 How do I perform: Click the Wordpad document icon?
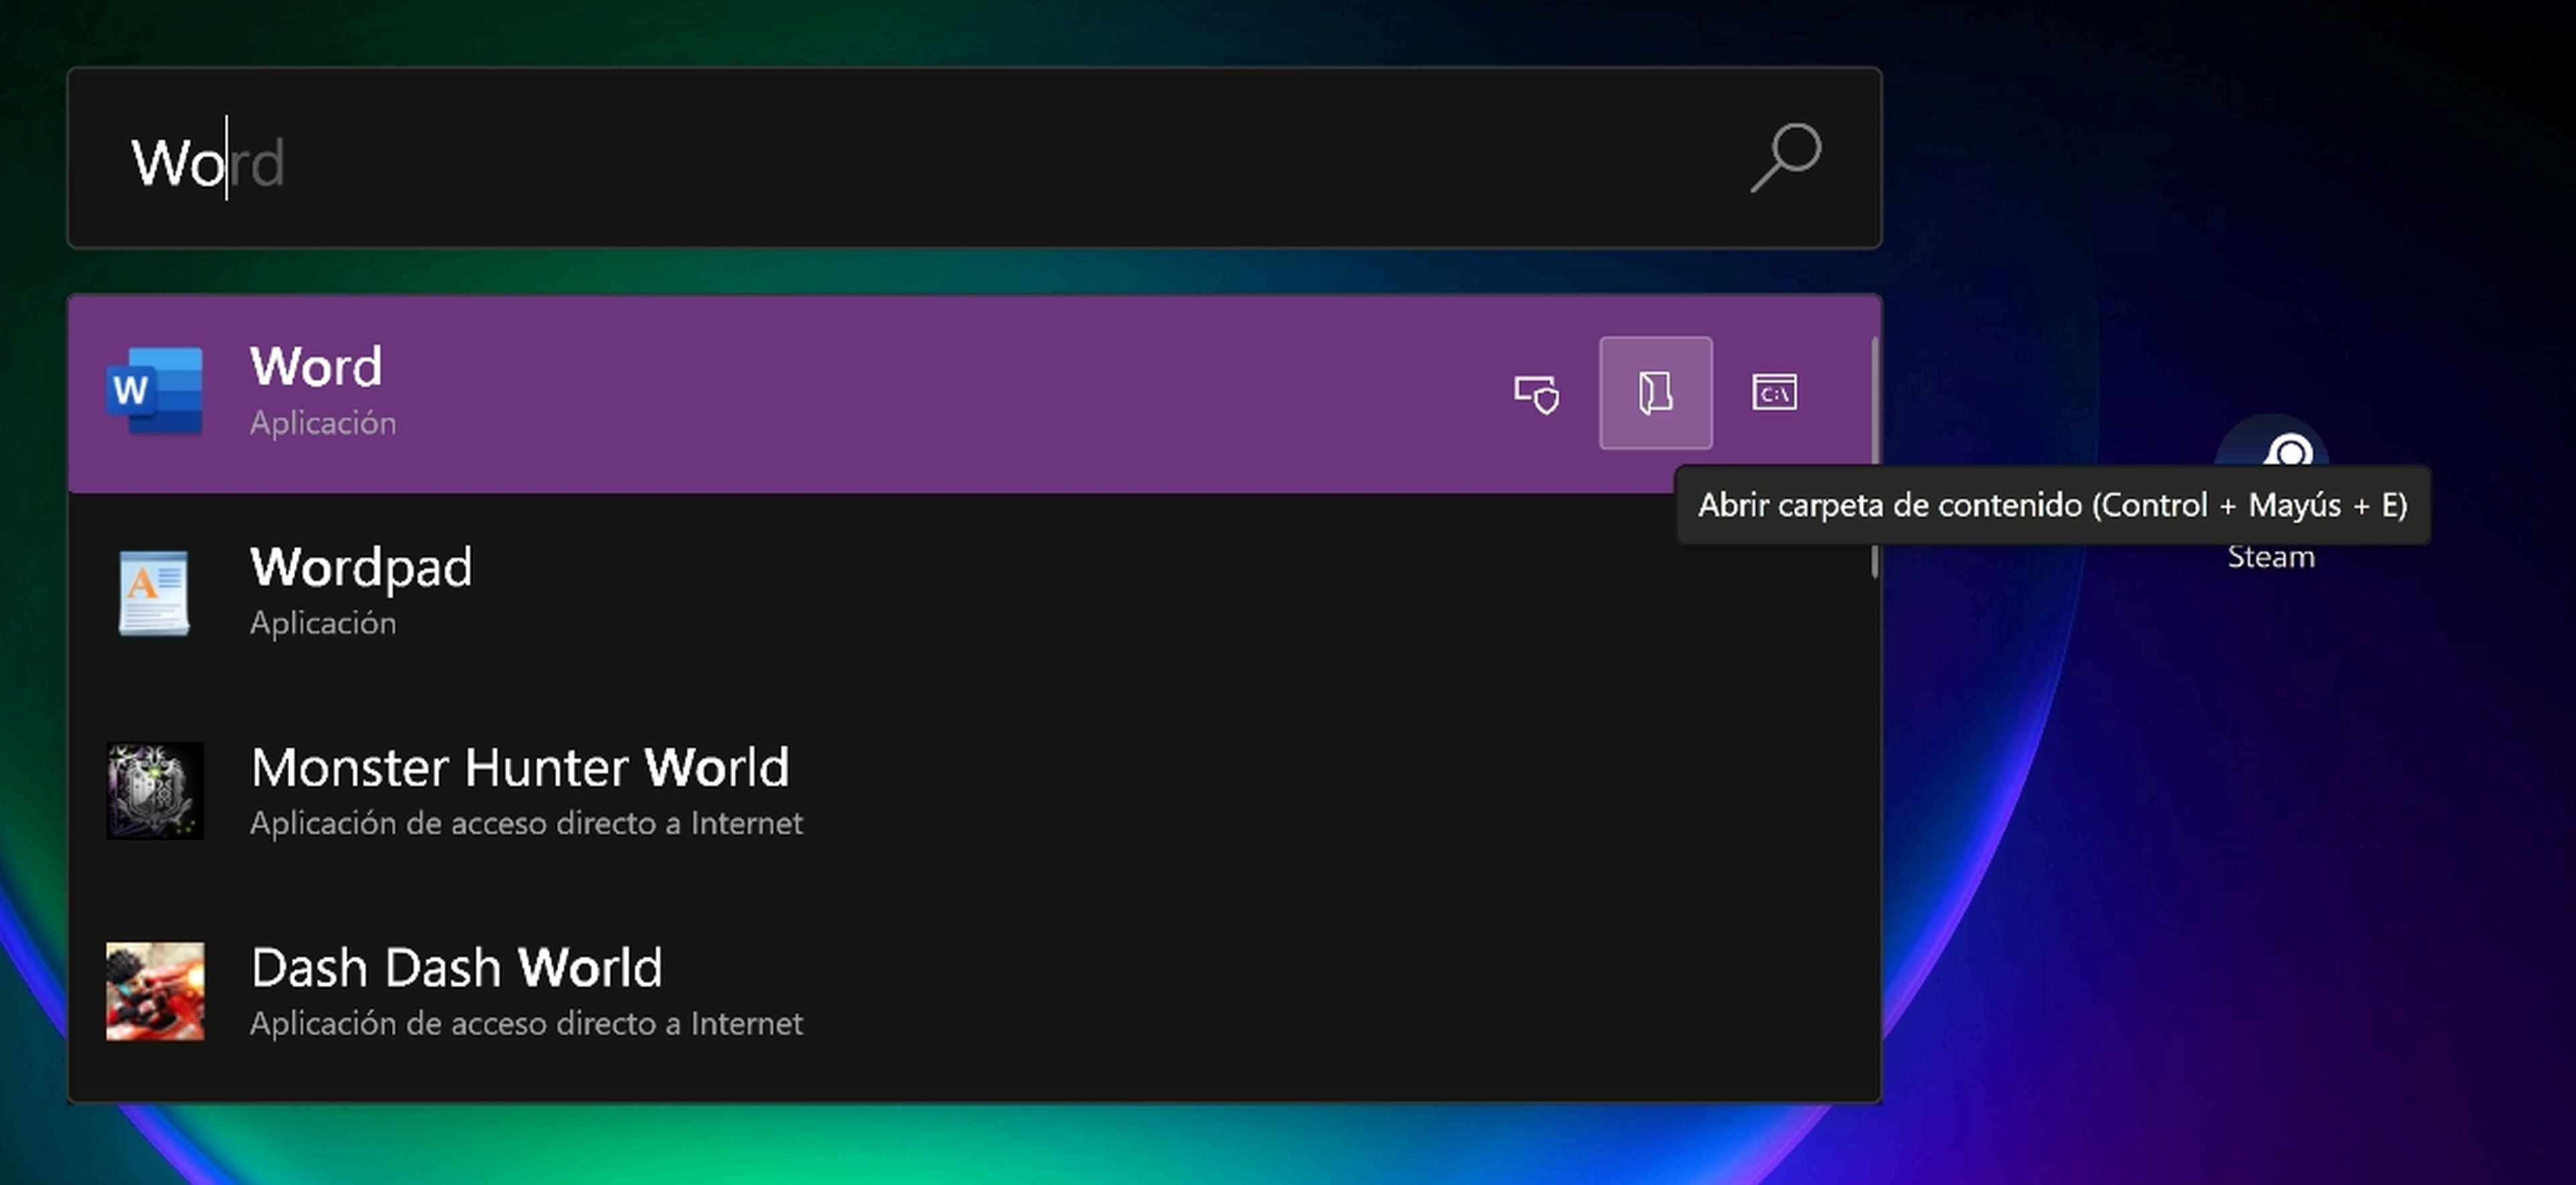click(154, 592)
